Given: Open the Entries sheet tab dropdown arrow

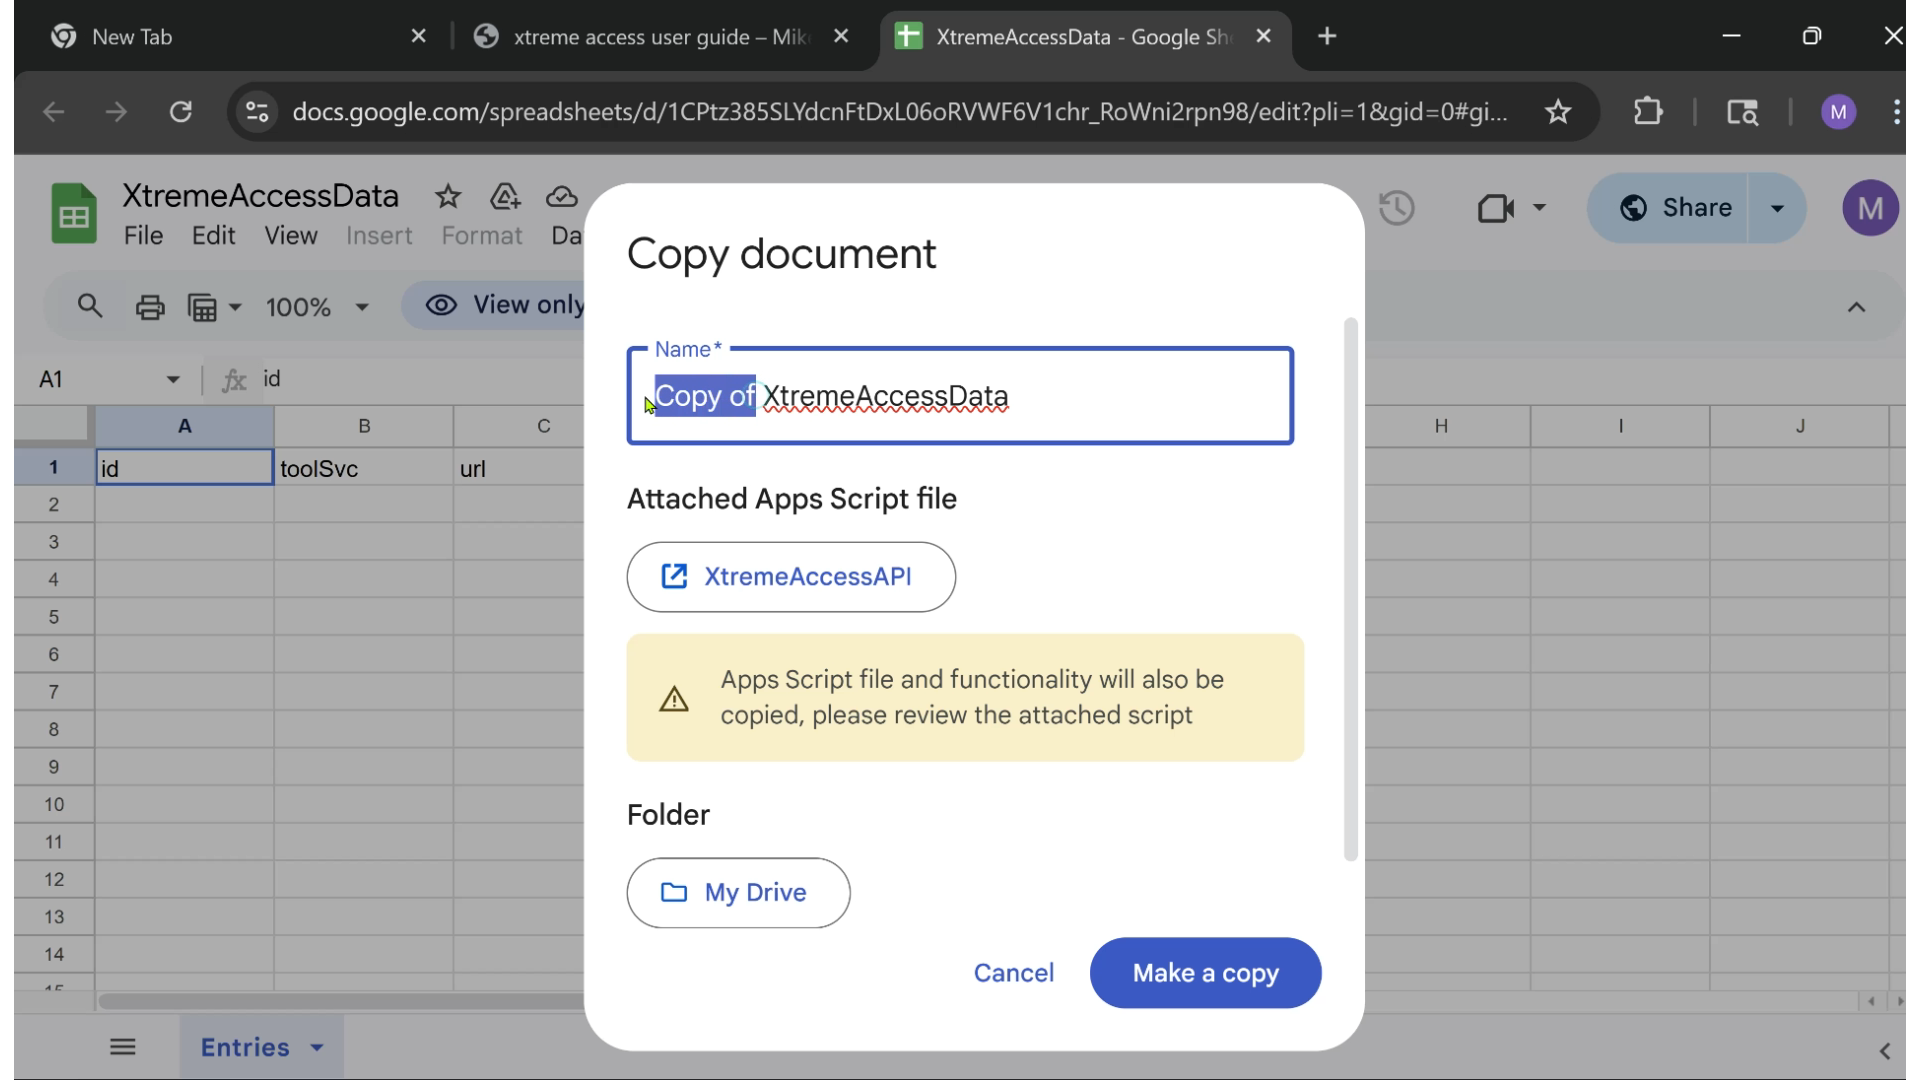Looking at the screenshot, I should tap(317, 1048).
